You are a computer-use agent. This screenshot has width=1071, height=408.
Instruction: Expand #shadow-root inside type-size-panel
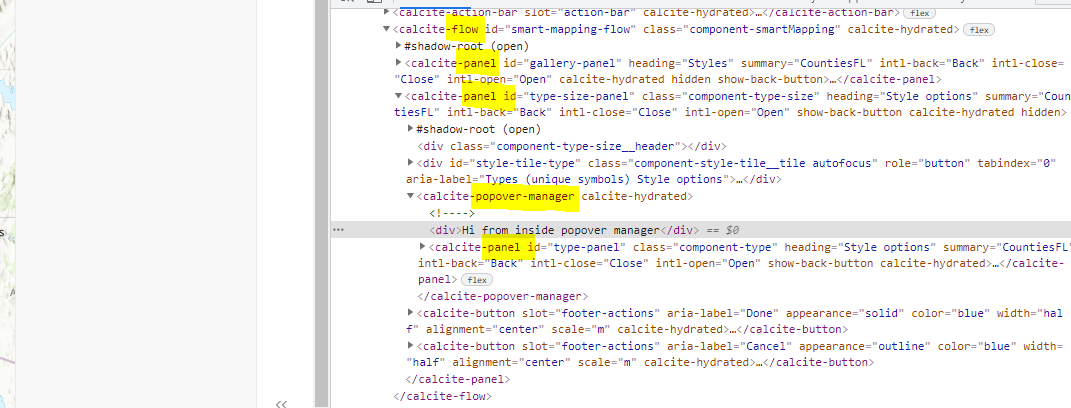tap(411, 128)
